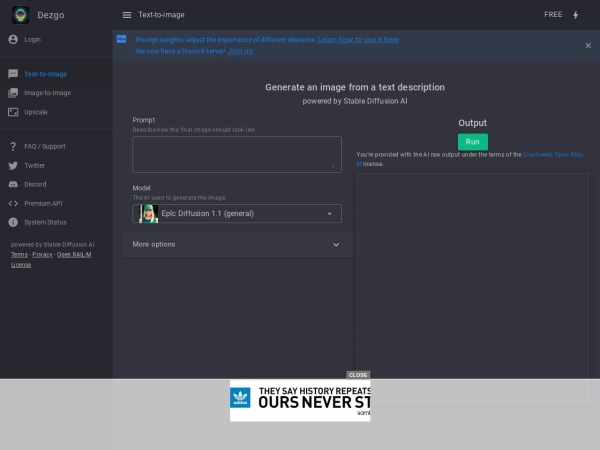Open the Terms link in footer

point(19,255)
